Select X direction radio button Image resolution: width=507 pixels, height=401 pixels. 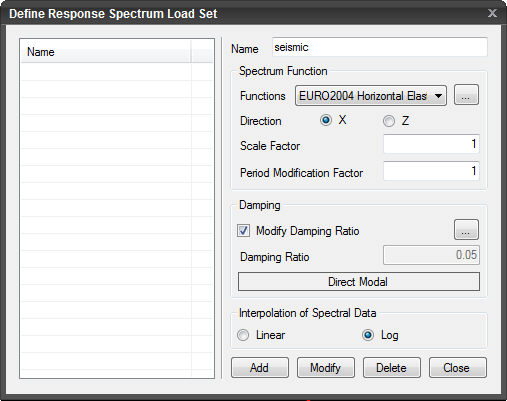point(326,120)
